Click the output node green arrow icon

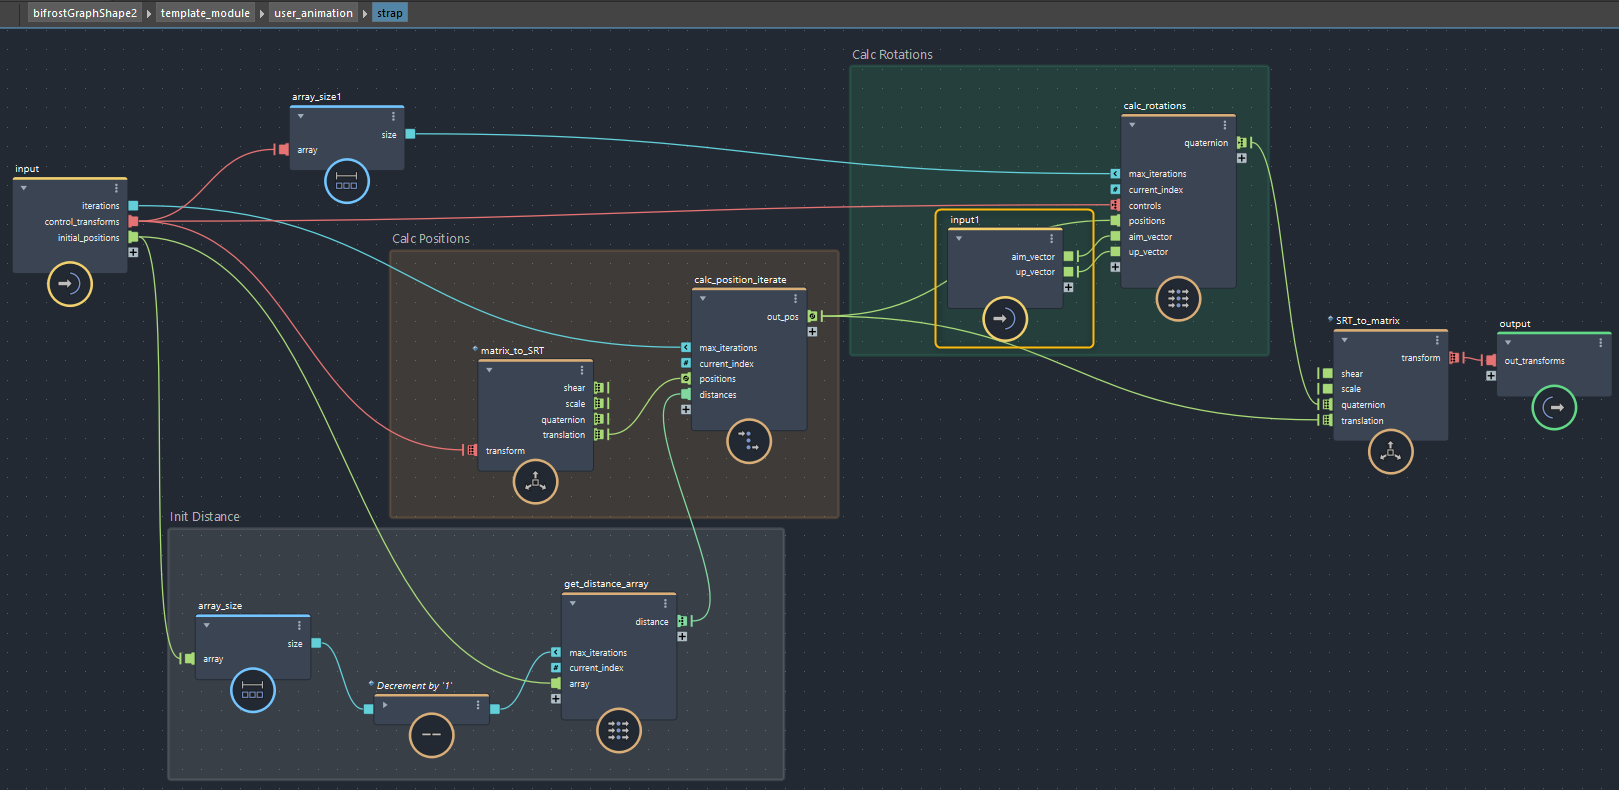click(x=1554, y=407)
